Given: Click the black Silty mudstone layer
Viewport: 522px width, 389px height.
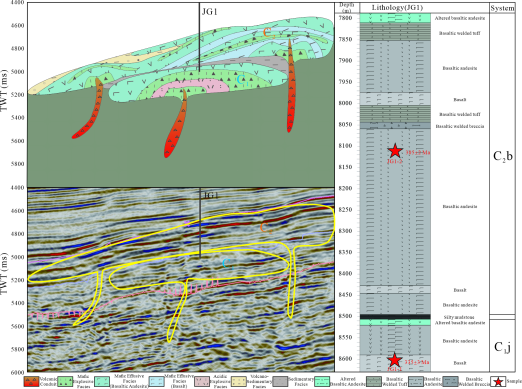Looking at the screenshot, I should pos(395,317).
